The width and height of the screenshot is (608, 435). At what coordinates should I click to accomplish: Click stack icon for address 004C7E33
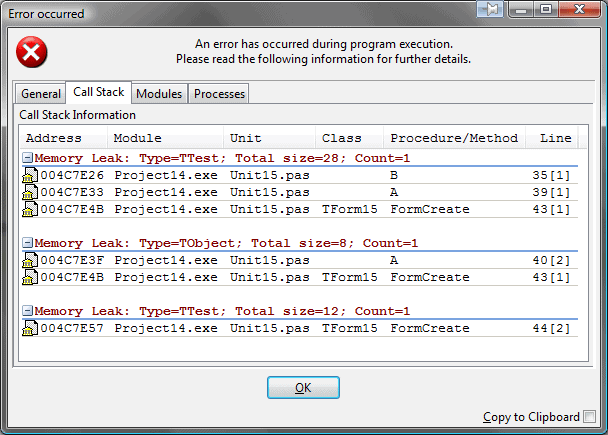[x=30, y=192]
